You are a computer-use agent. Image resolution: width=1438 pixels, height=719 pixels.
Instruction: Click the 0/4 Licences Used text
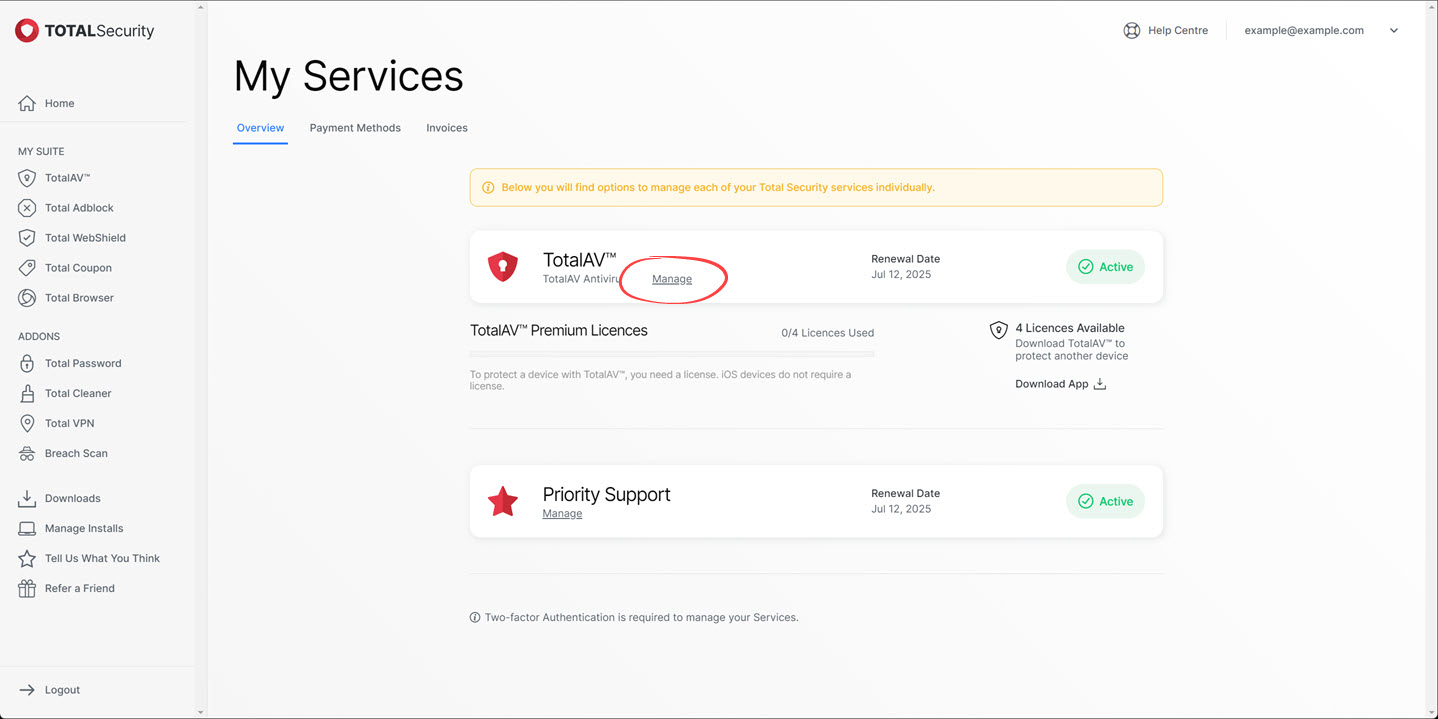pyautogui.click(x=828, y=333)
